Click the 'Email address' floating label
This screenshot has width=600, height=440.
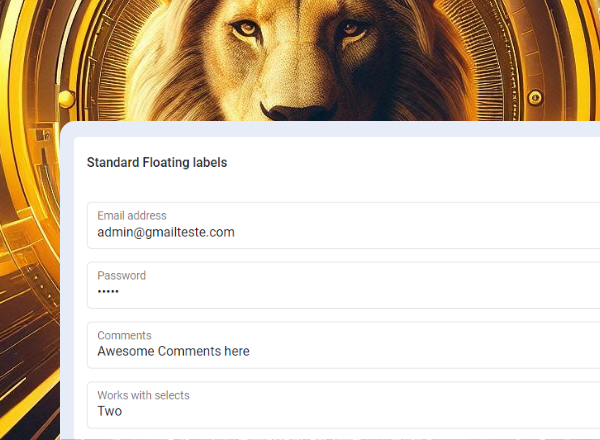click(x=132, y=215)
